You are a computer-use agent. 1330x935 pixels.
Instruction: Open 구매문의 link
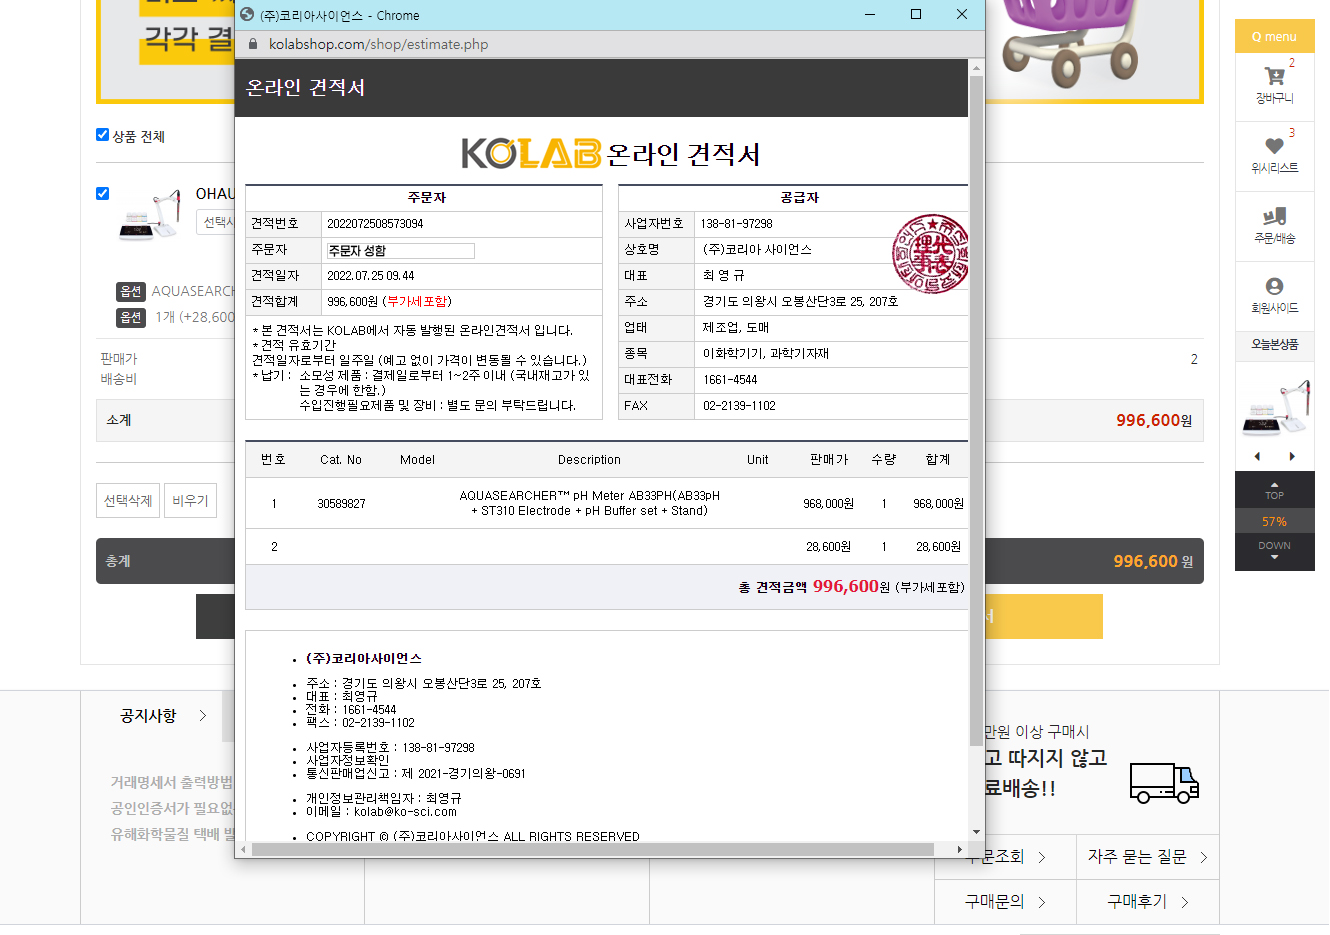[x=1005, y=902]
